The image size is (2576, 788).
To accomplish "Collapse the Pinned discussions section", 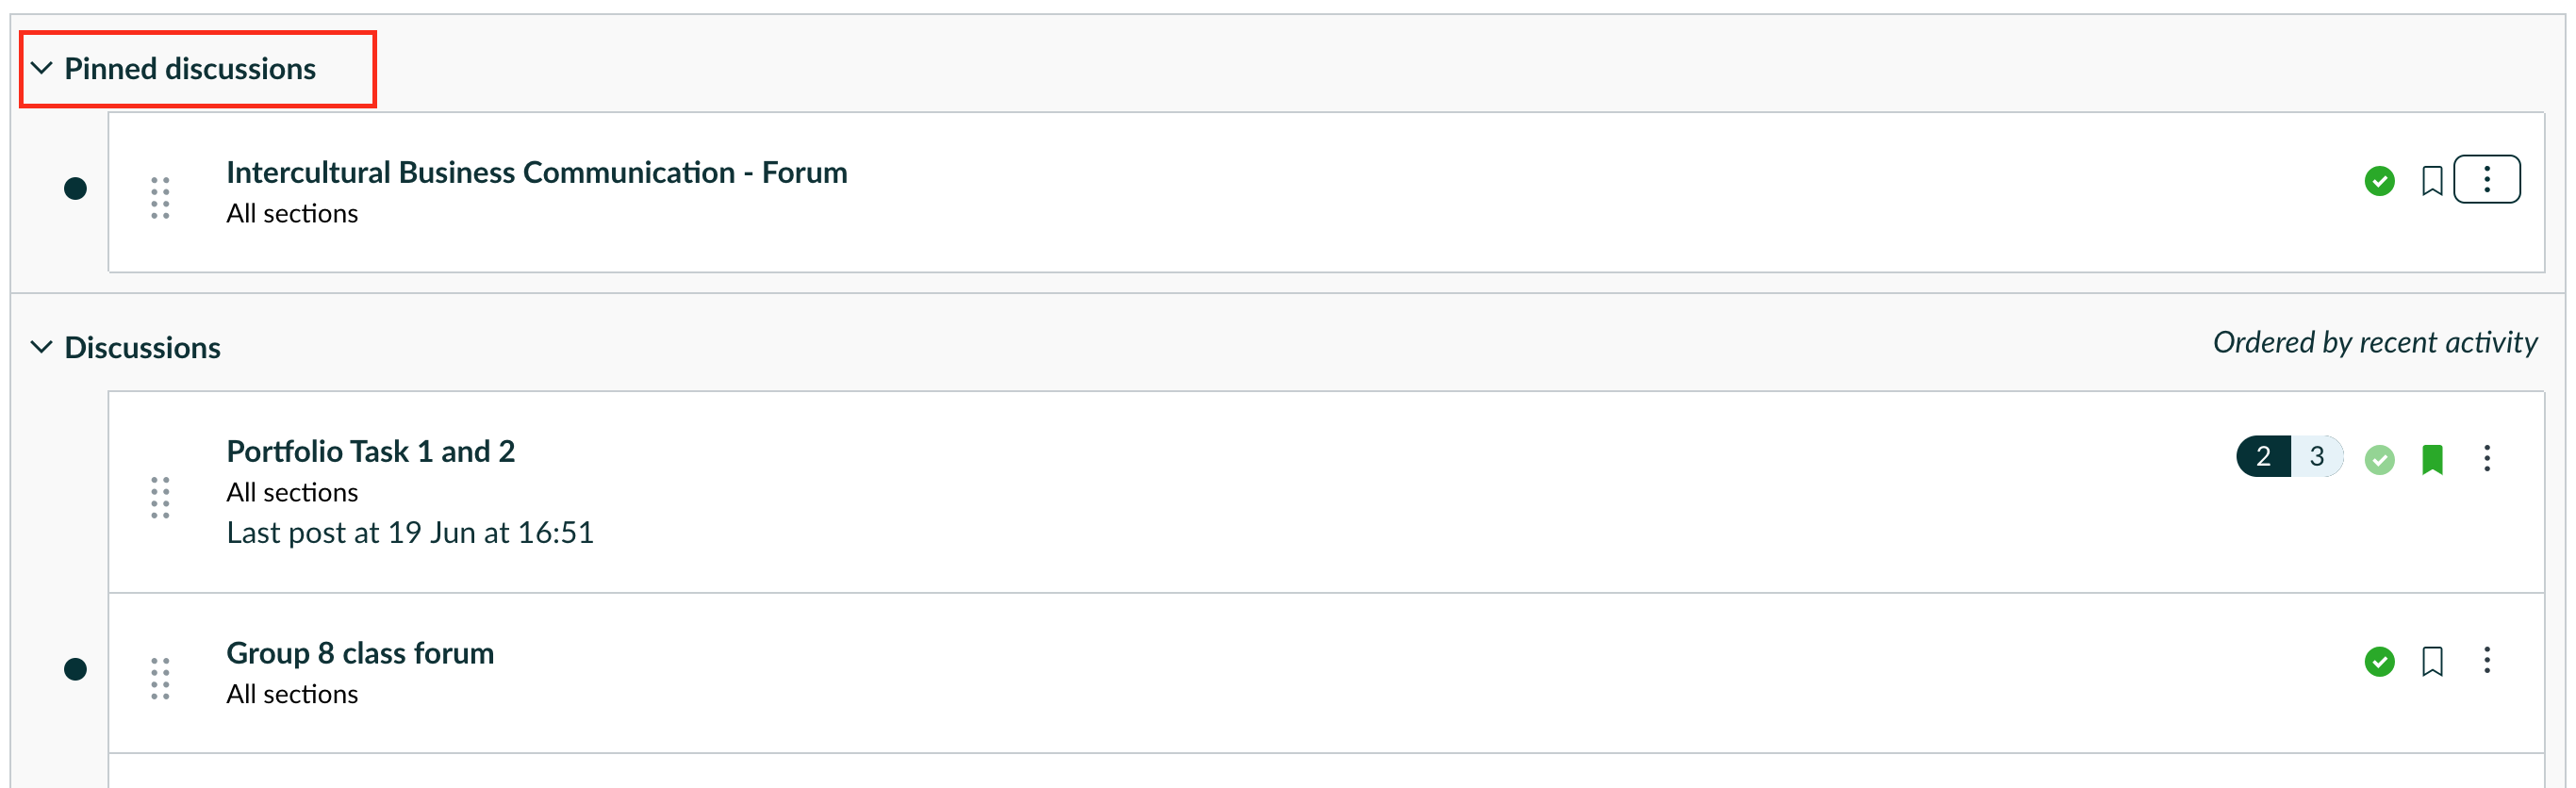I will point(42,68).
